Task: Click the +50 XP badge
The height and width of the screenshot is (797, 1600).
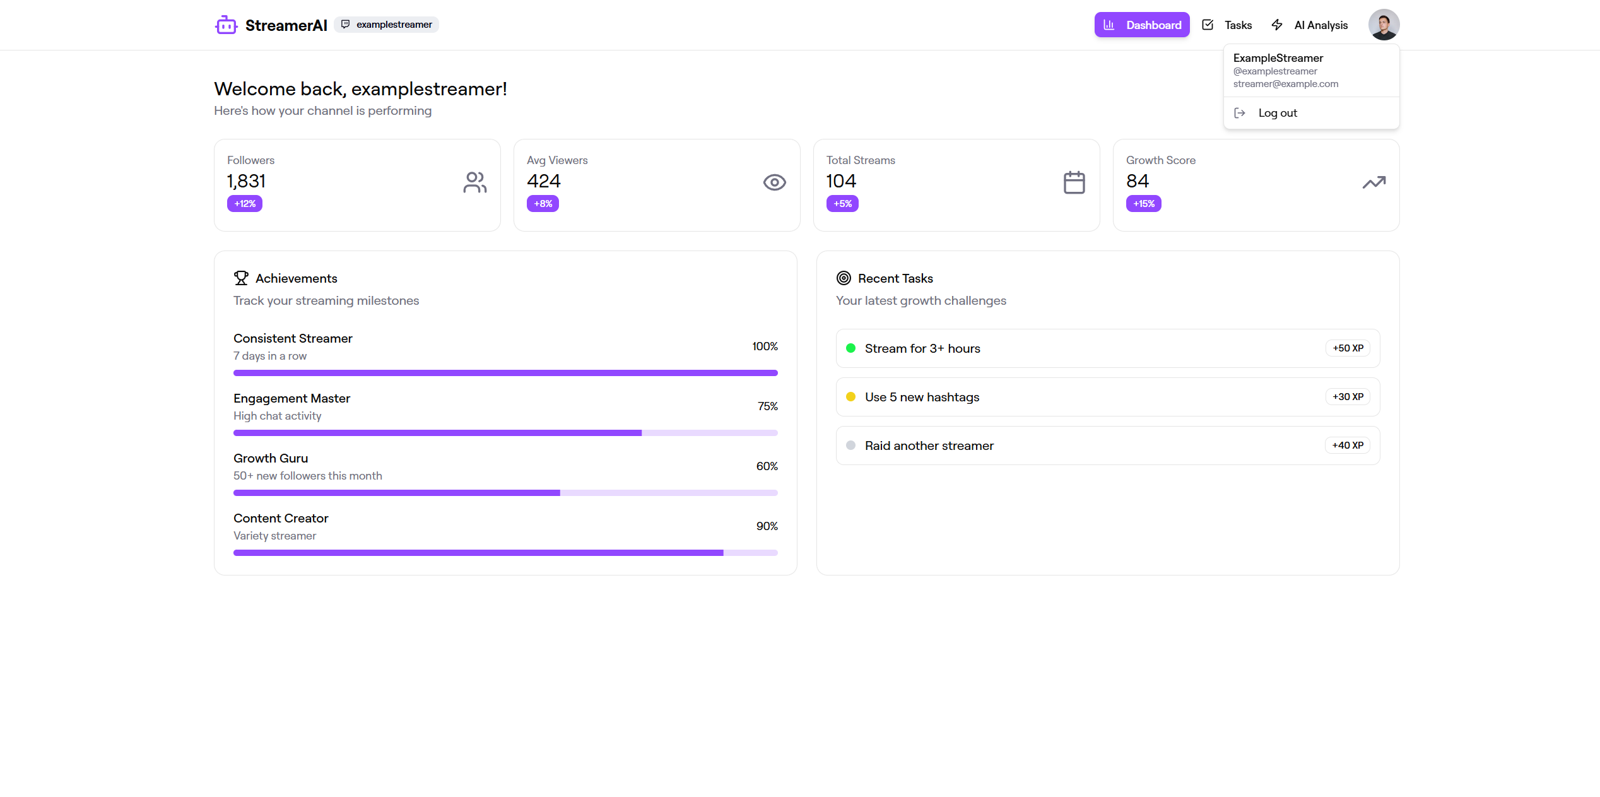Action: 1348,348
